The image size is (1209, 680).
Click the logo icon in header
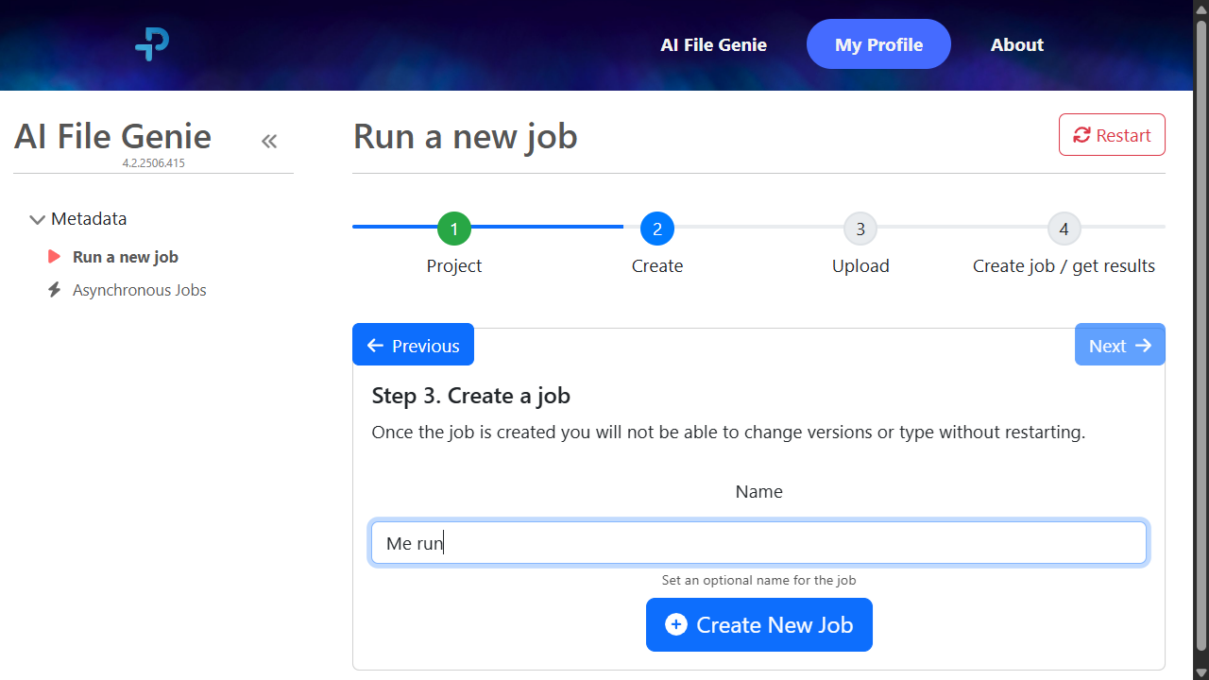coord(152,45)
